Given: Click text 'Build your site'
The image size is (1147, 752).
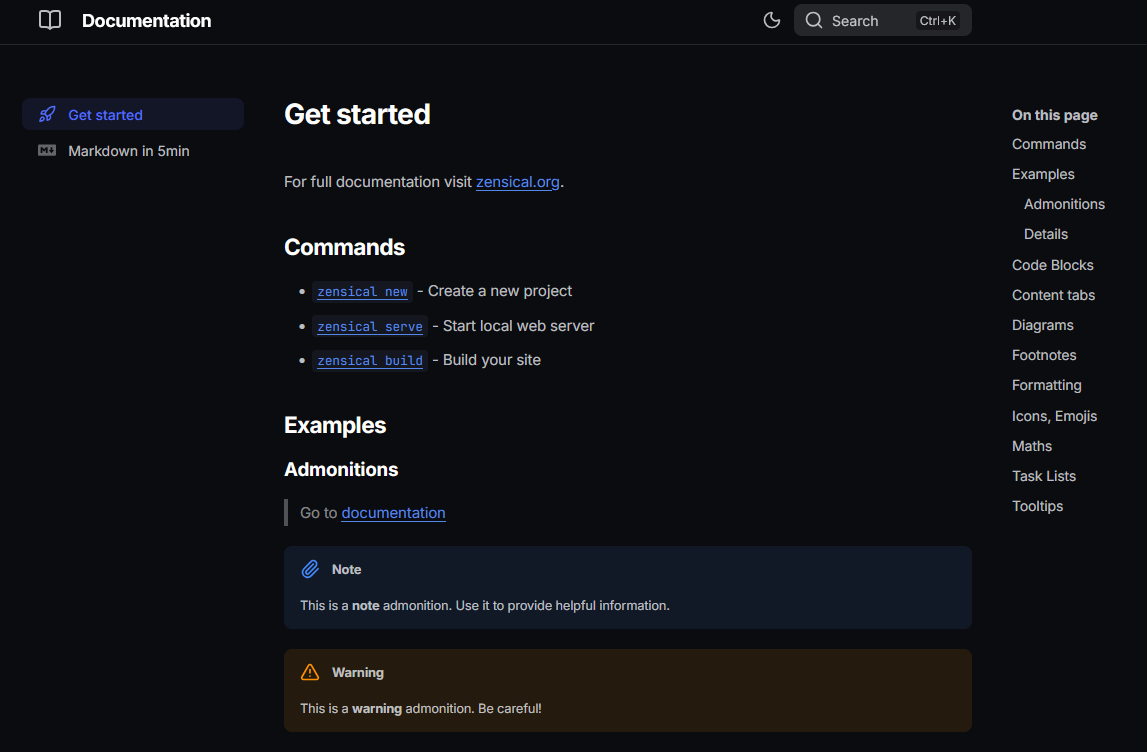Looking at the screenshot, I should (492, 360).
